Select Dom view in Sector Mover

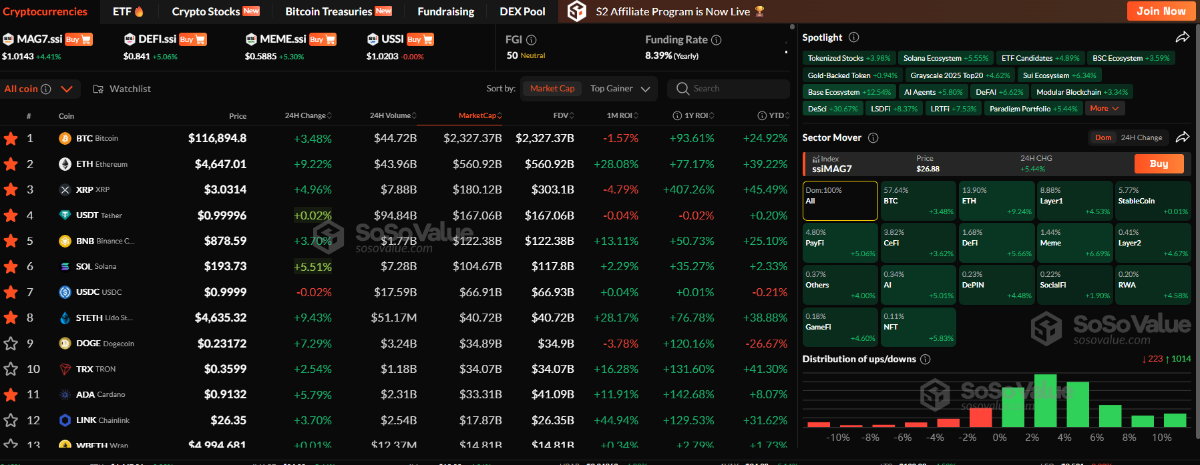(x=1104, y=138)
